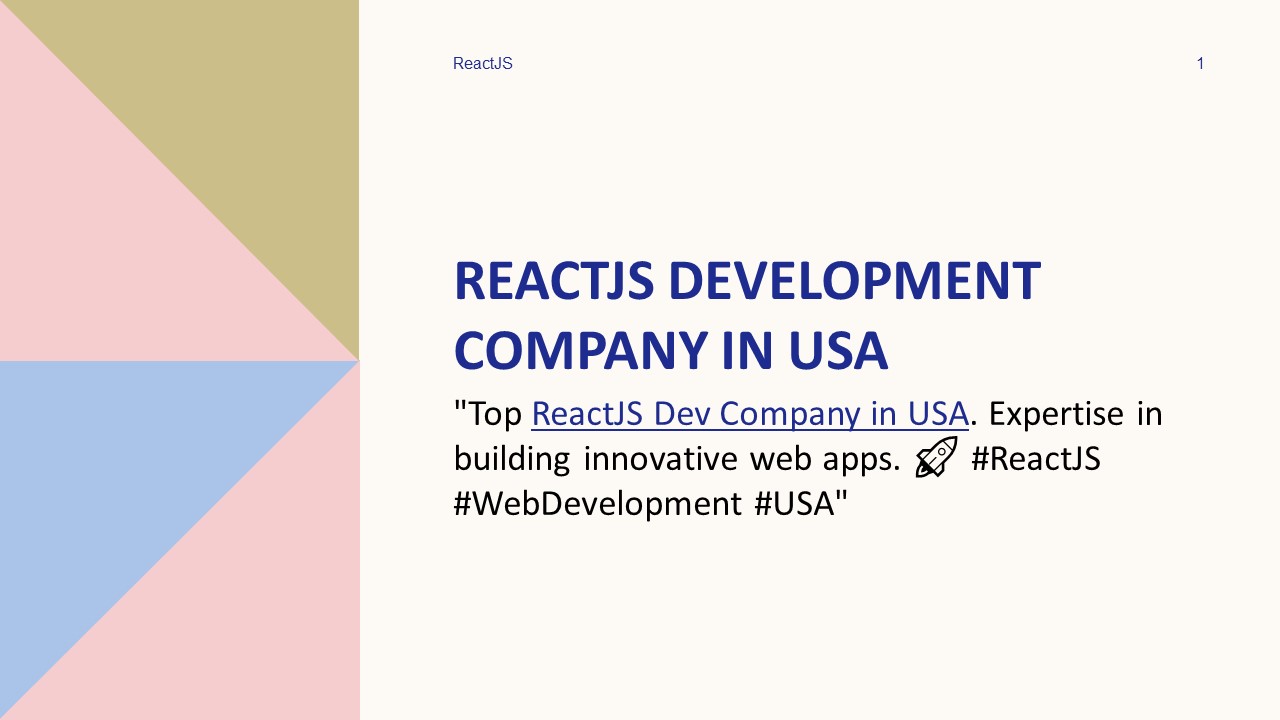Screen dimensions: 1280x720
Task: Click the #ReactJS hashtag text
Action: [1035, 458]
